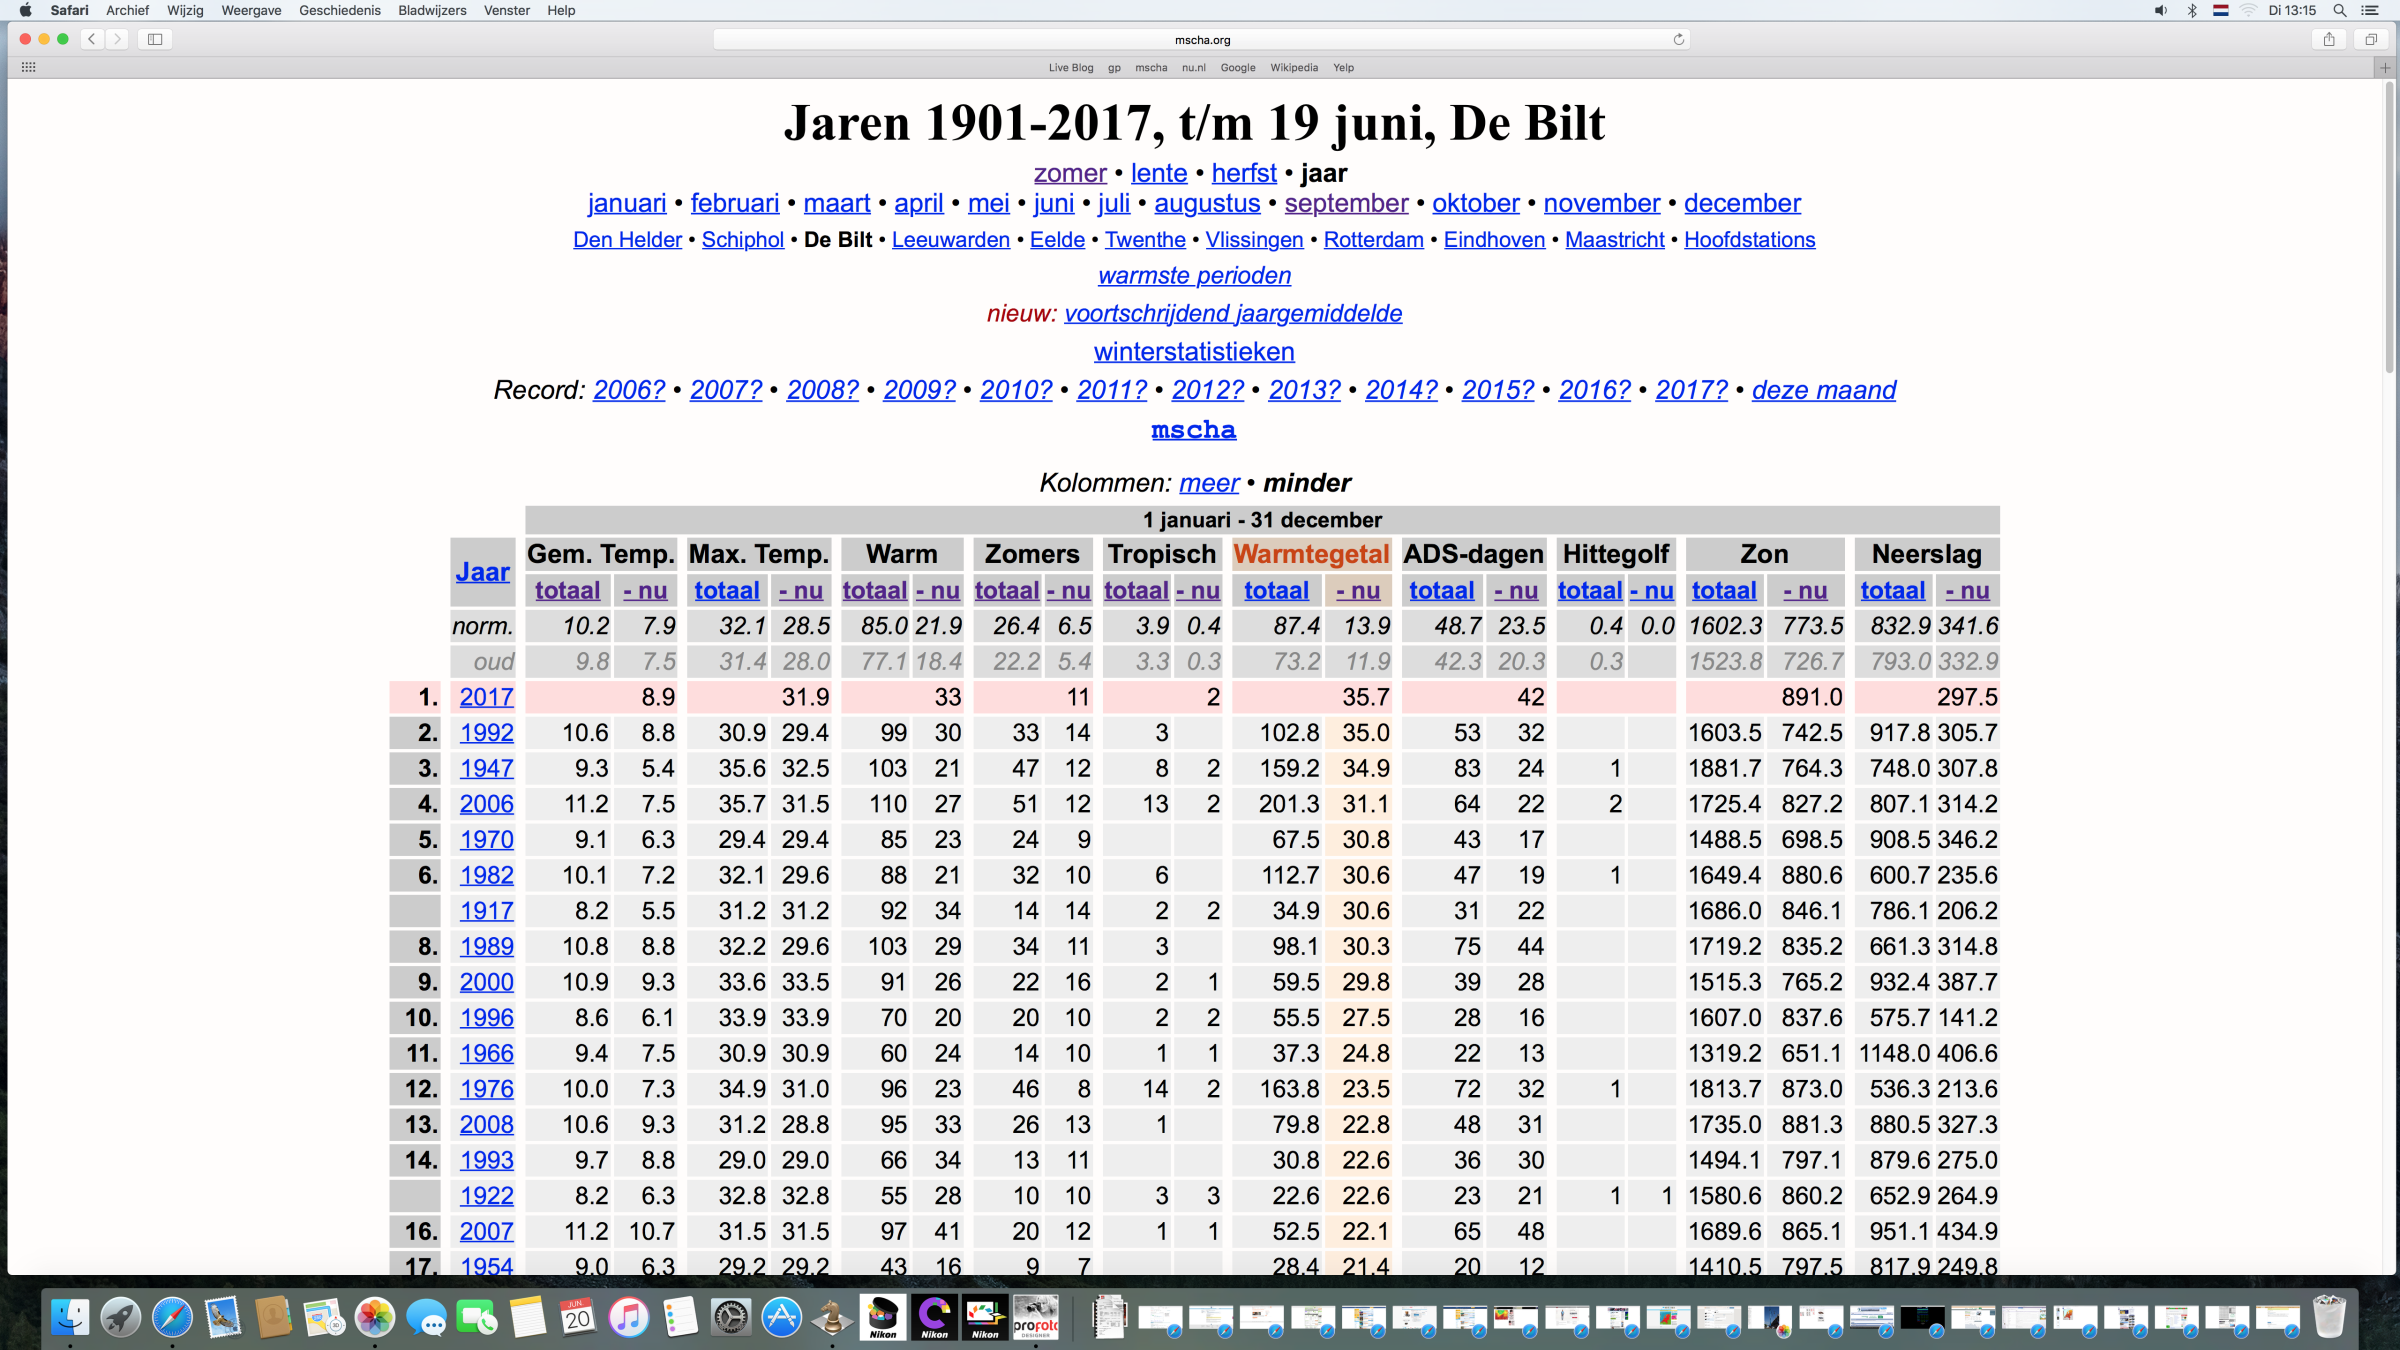
Task: Click volume icon in menu bar
Action: (x=2161, y=10)
